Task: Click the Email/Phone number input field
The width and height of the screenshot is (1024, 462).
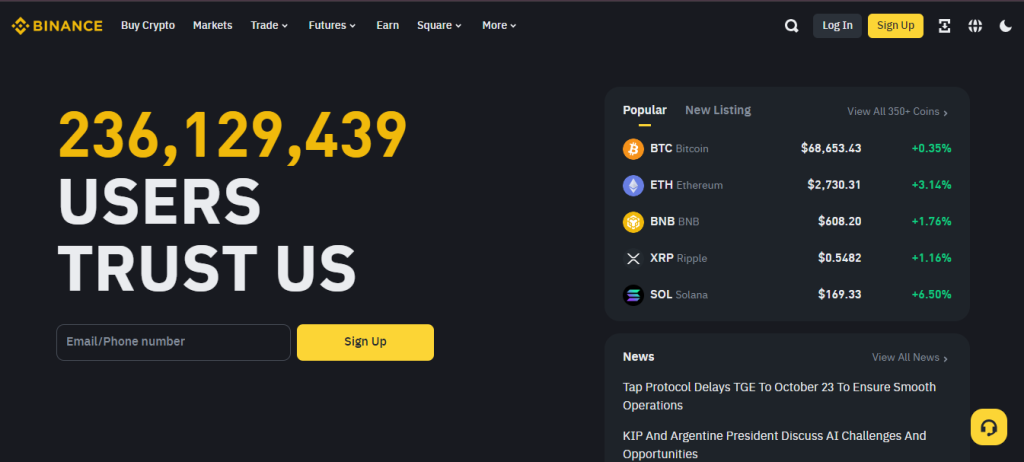Action: (x=173, y=342)
